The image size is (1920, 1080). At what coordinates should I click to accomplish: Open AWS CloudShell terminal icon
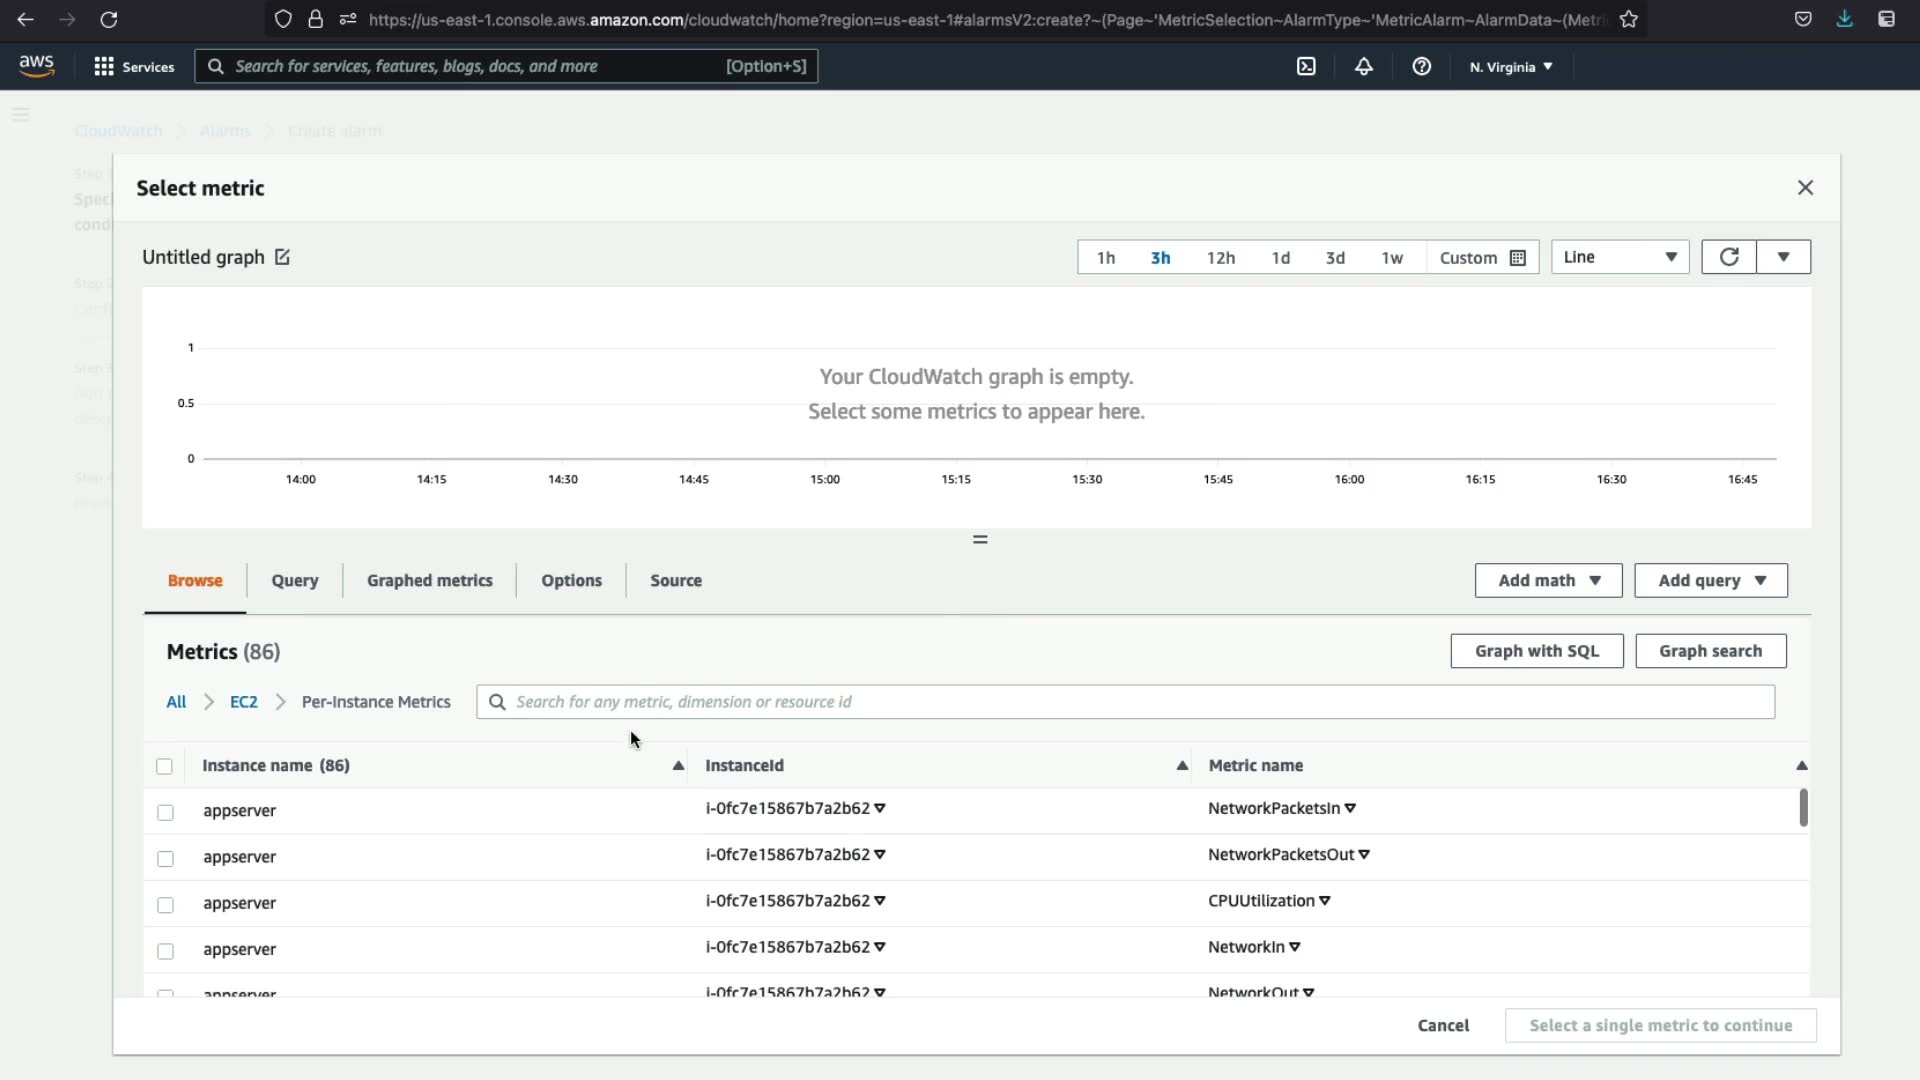(x=1306, y=67)
